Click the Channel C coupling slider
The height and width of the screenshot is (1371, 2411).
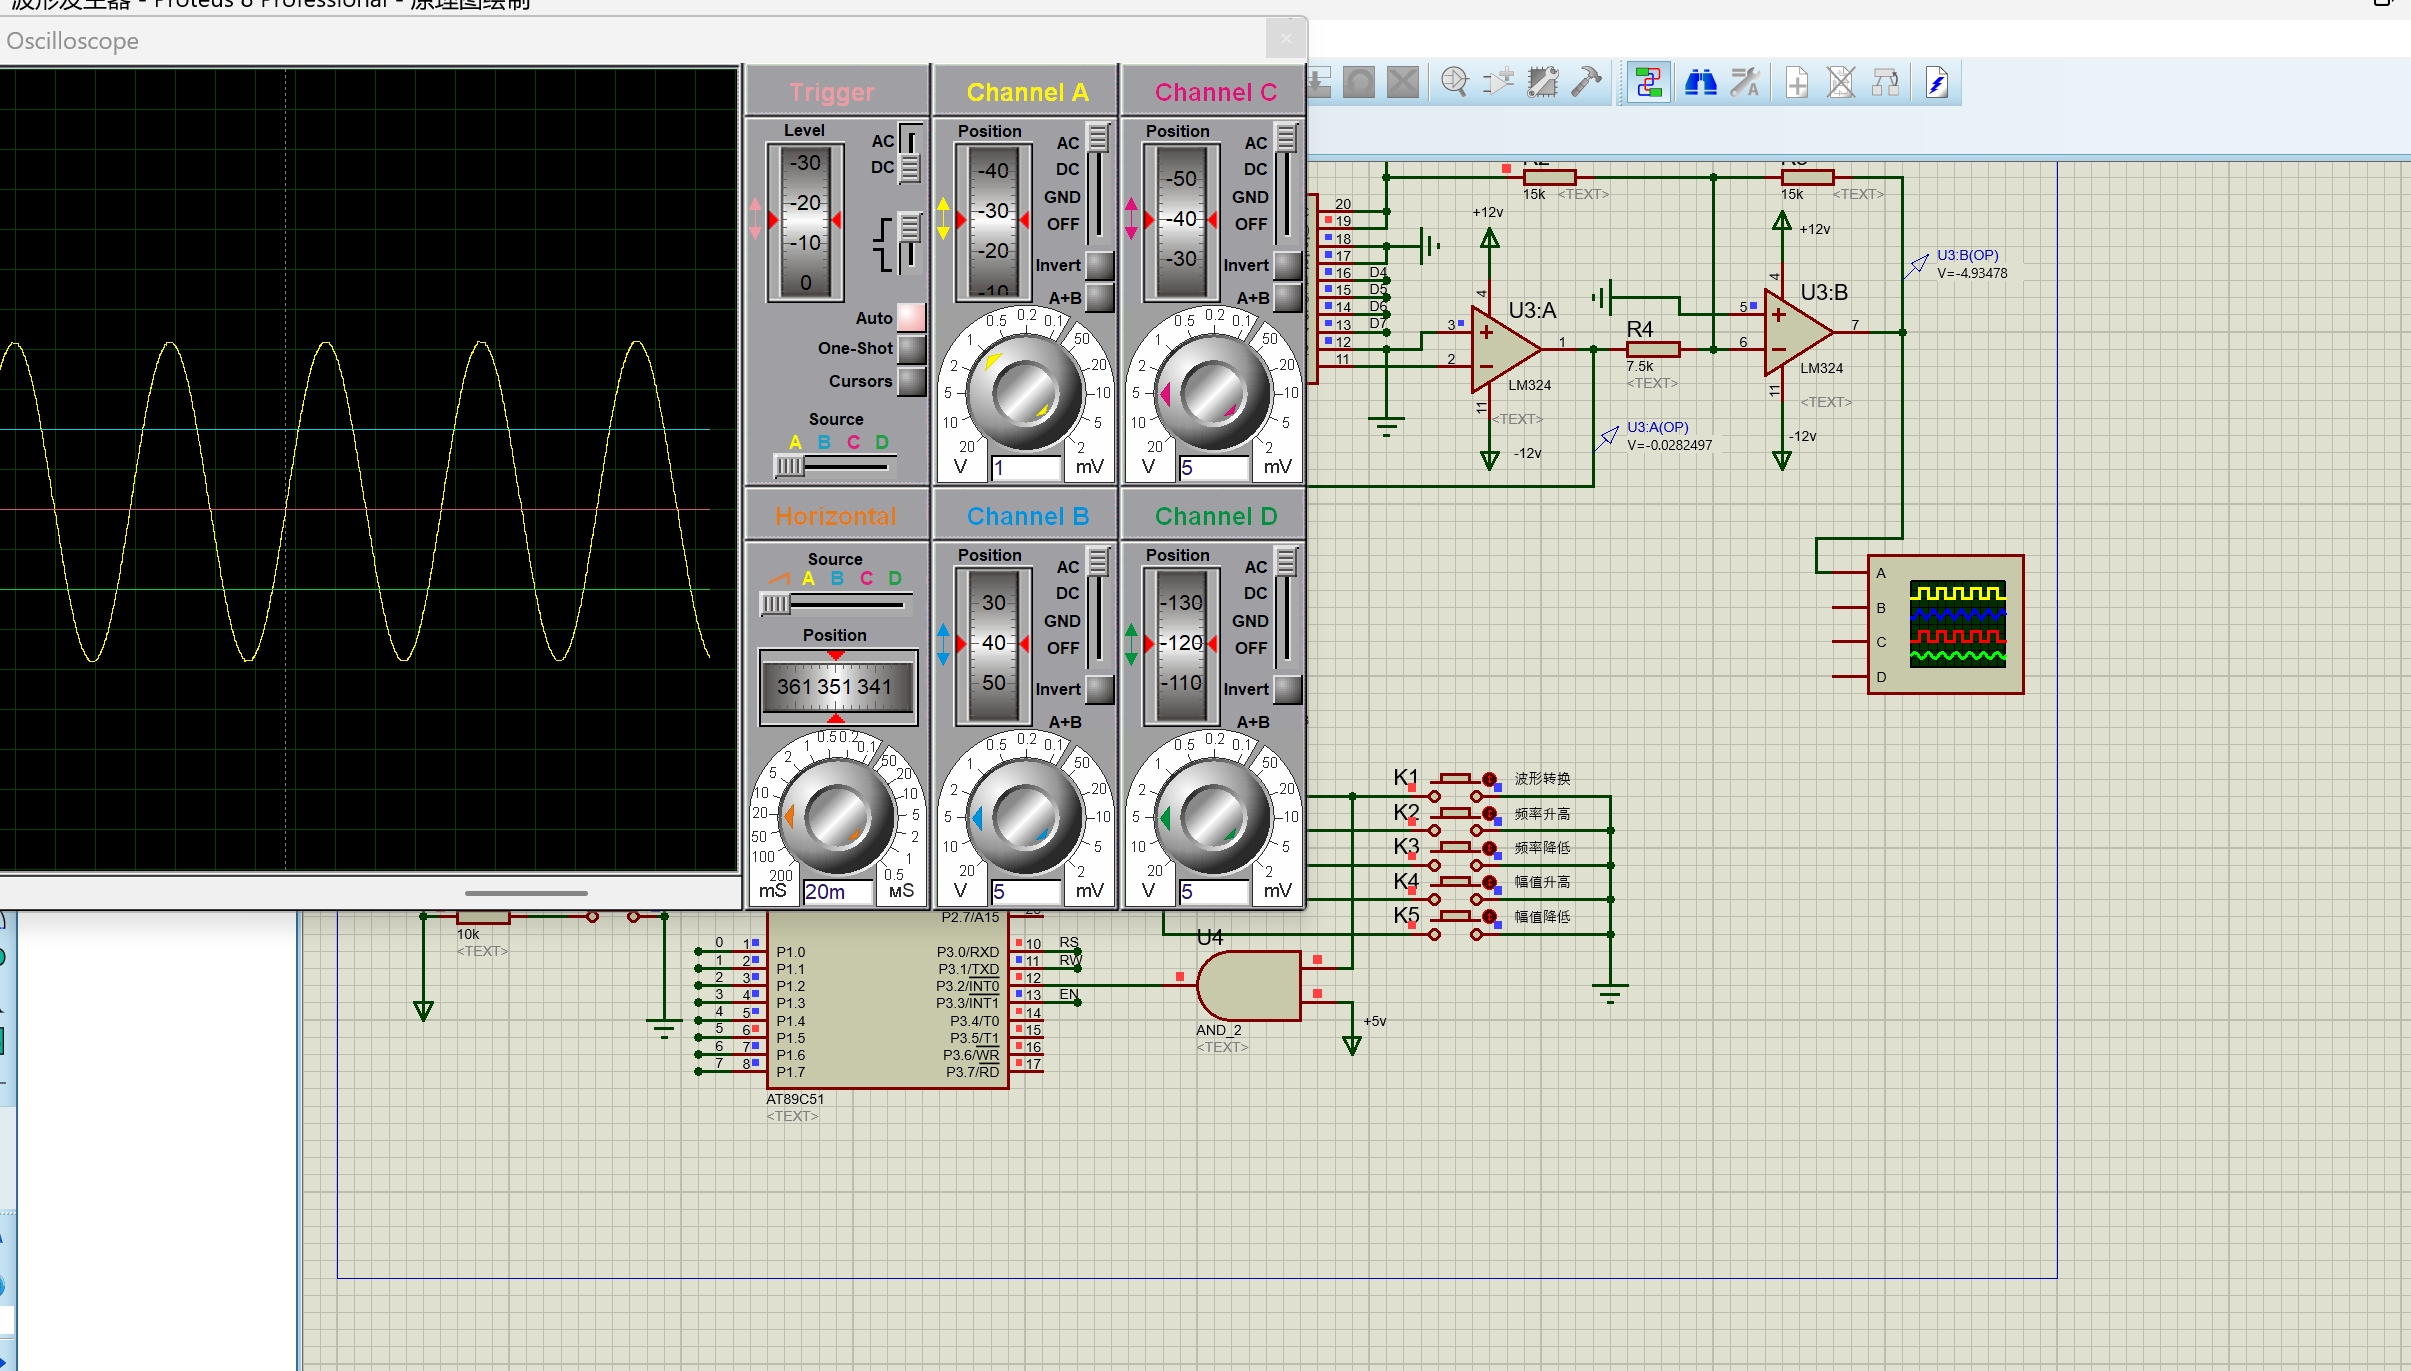tap(1286, 182)
